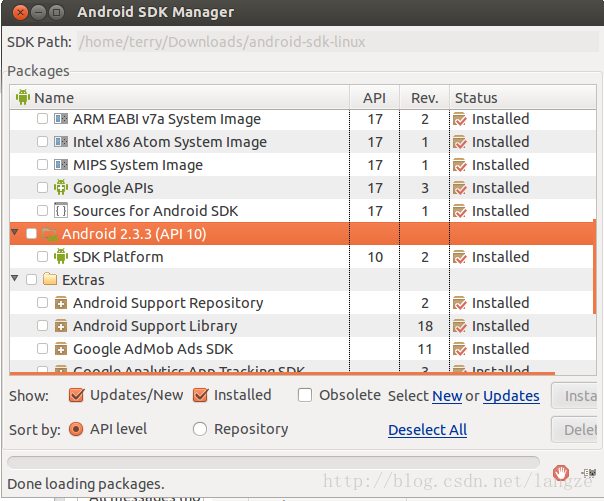Viewport: 604px width, 501px height.
Task: Click the Google AdMob Ads SDK package icon
Action: 61,349
